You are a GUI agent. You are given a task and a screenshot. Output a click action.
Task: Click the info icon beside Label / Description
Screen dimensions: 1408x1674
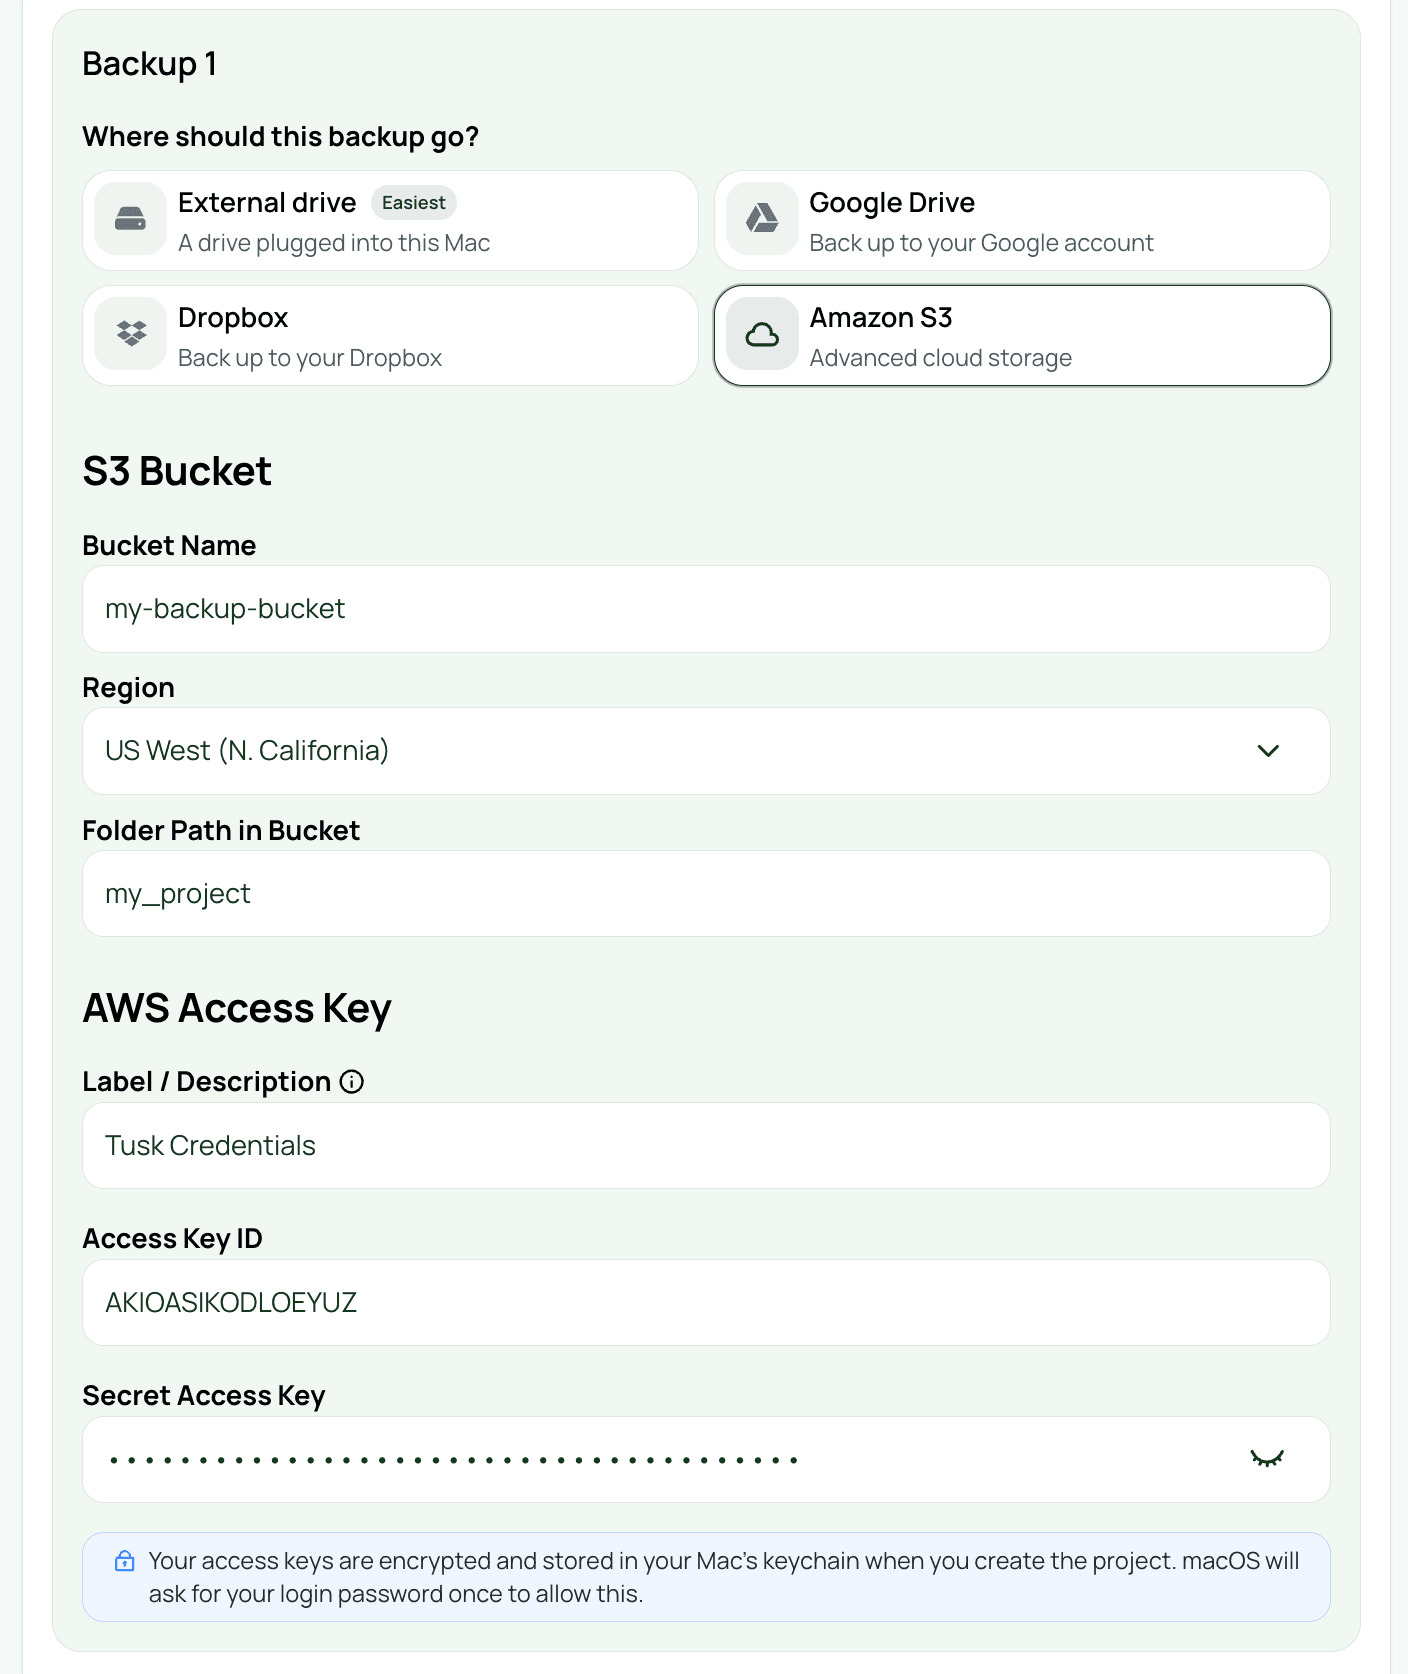coord(352,1081)
